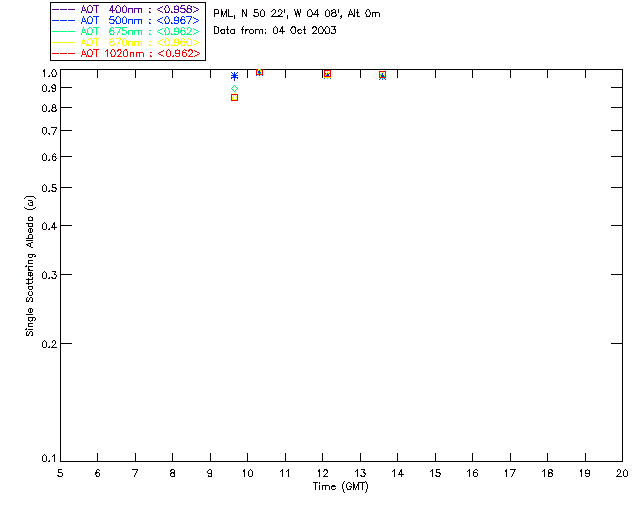The height and width of the screenshot is (512, 640).
Task: Click the 0.1 tick label on y-axis
Action: pyautogui.click(x=46, y=459)
